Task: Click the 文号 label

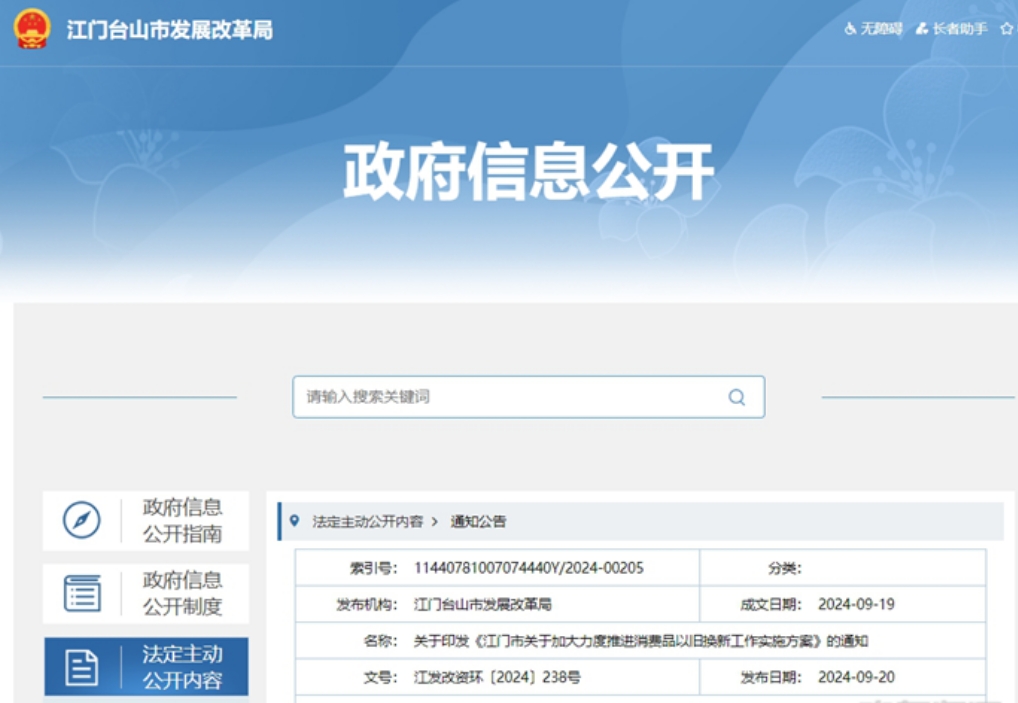Action: click(380, 677)
